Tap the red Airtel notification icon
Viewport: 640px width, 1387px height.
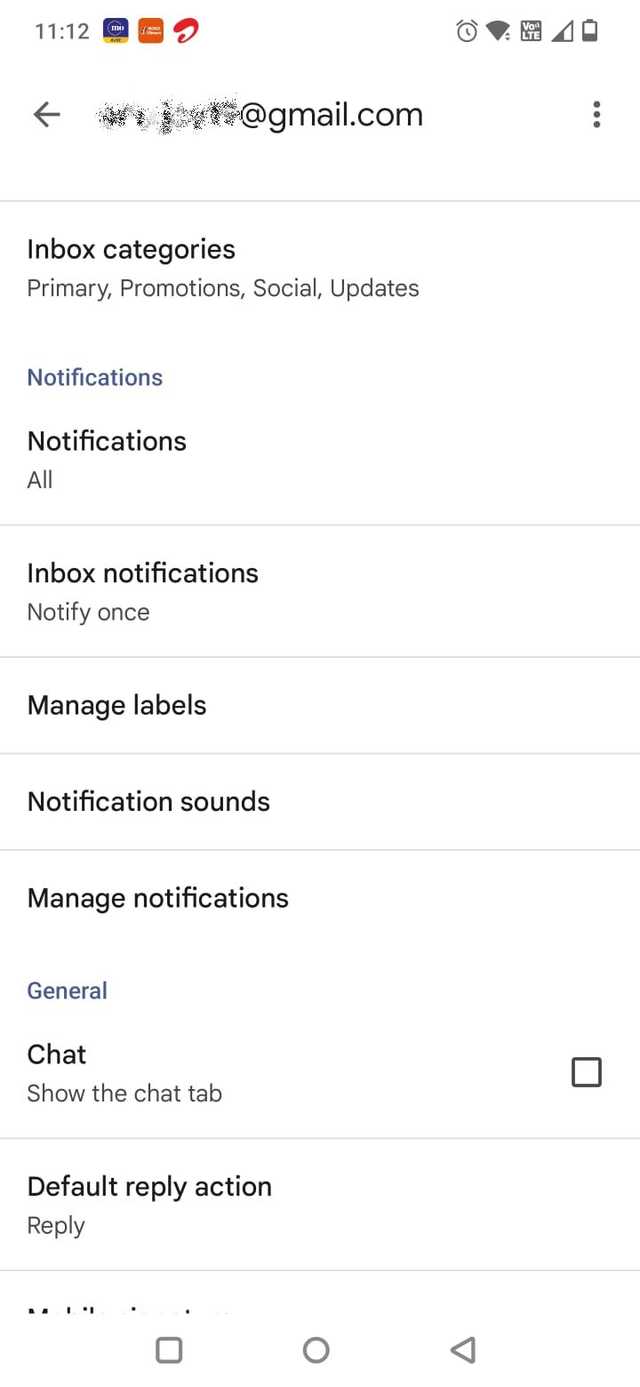tap(185, 31)
